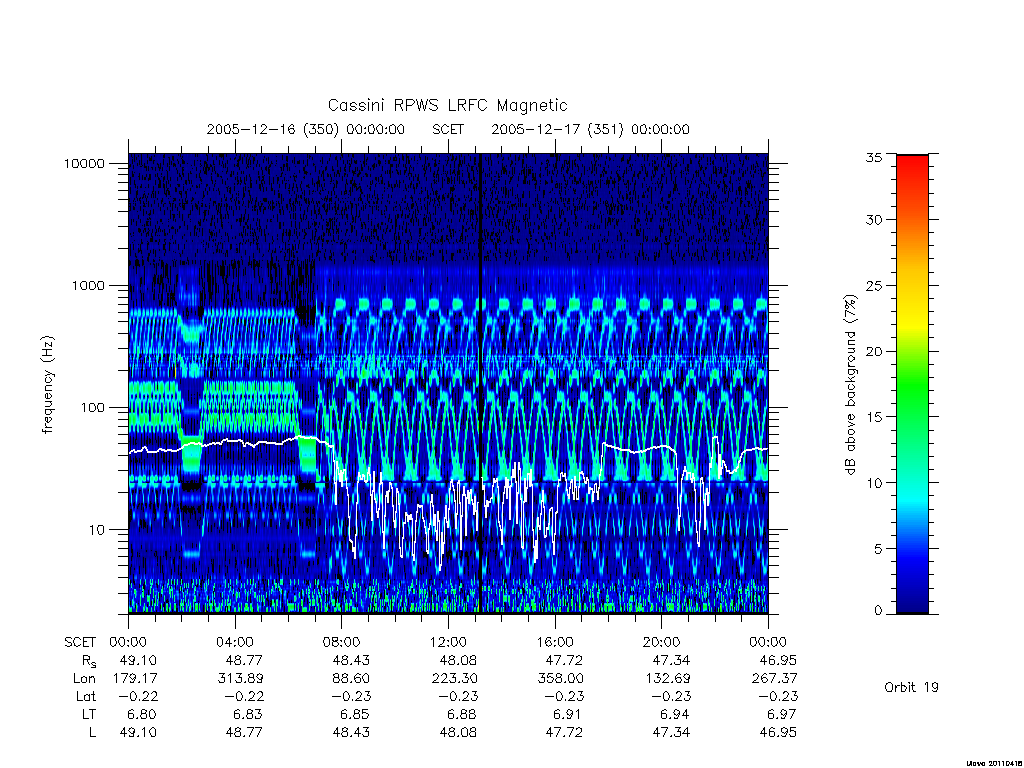Click the '5' colorbar tick label
The image size is (1024, 768).
[878, 549]
